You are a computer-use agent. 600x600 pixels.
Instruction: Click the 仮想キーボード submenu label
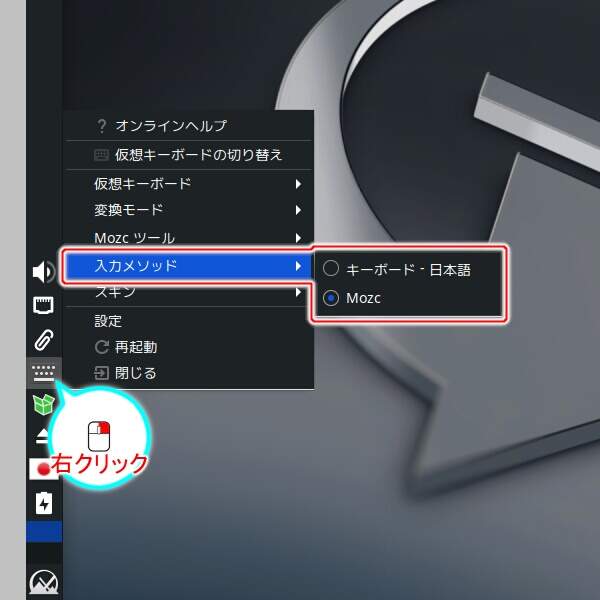click(x=142, y=184)
